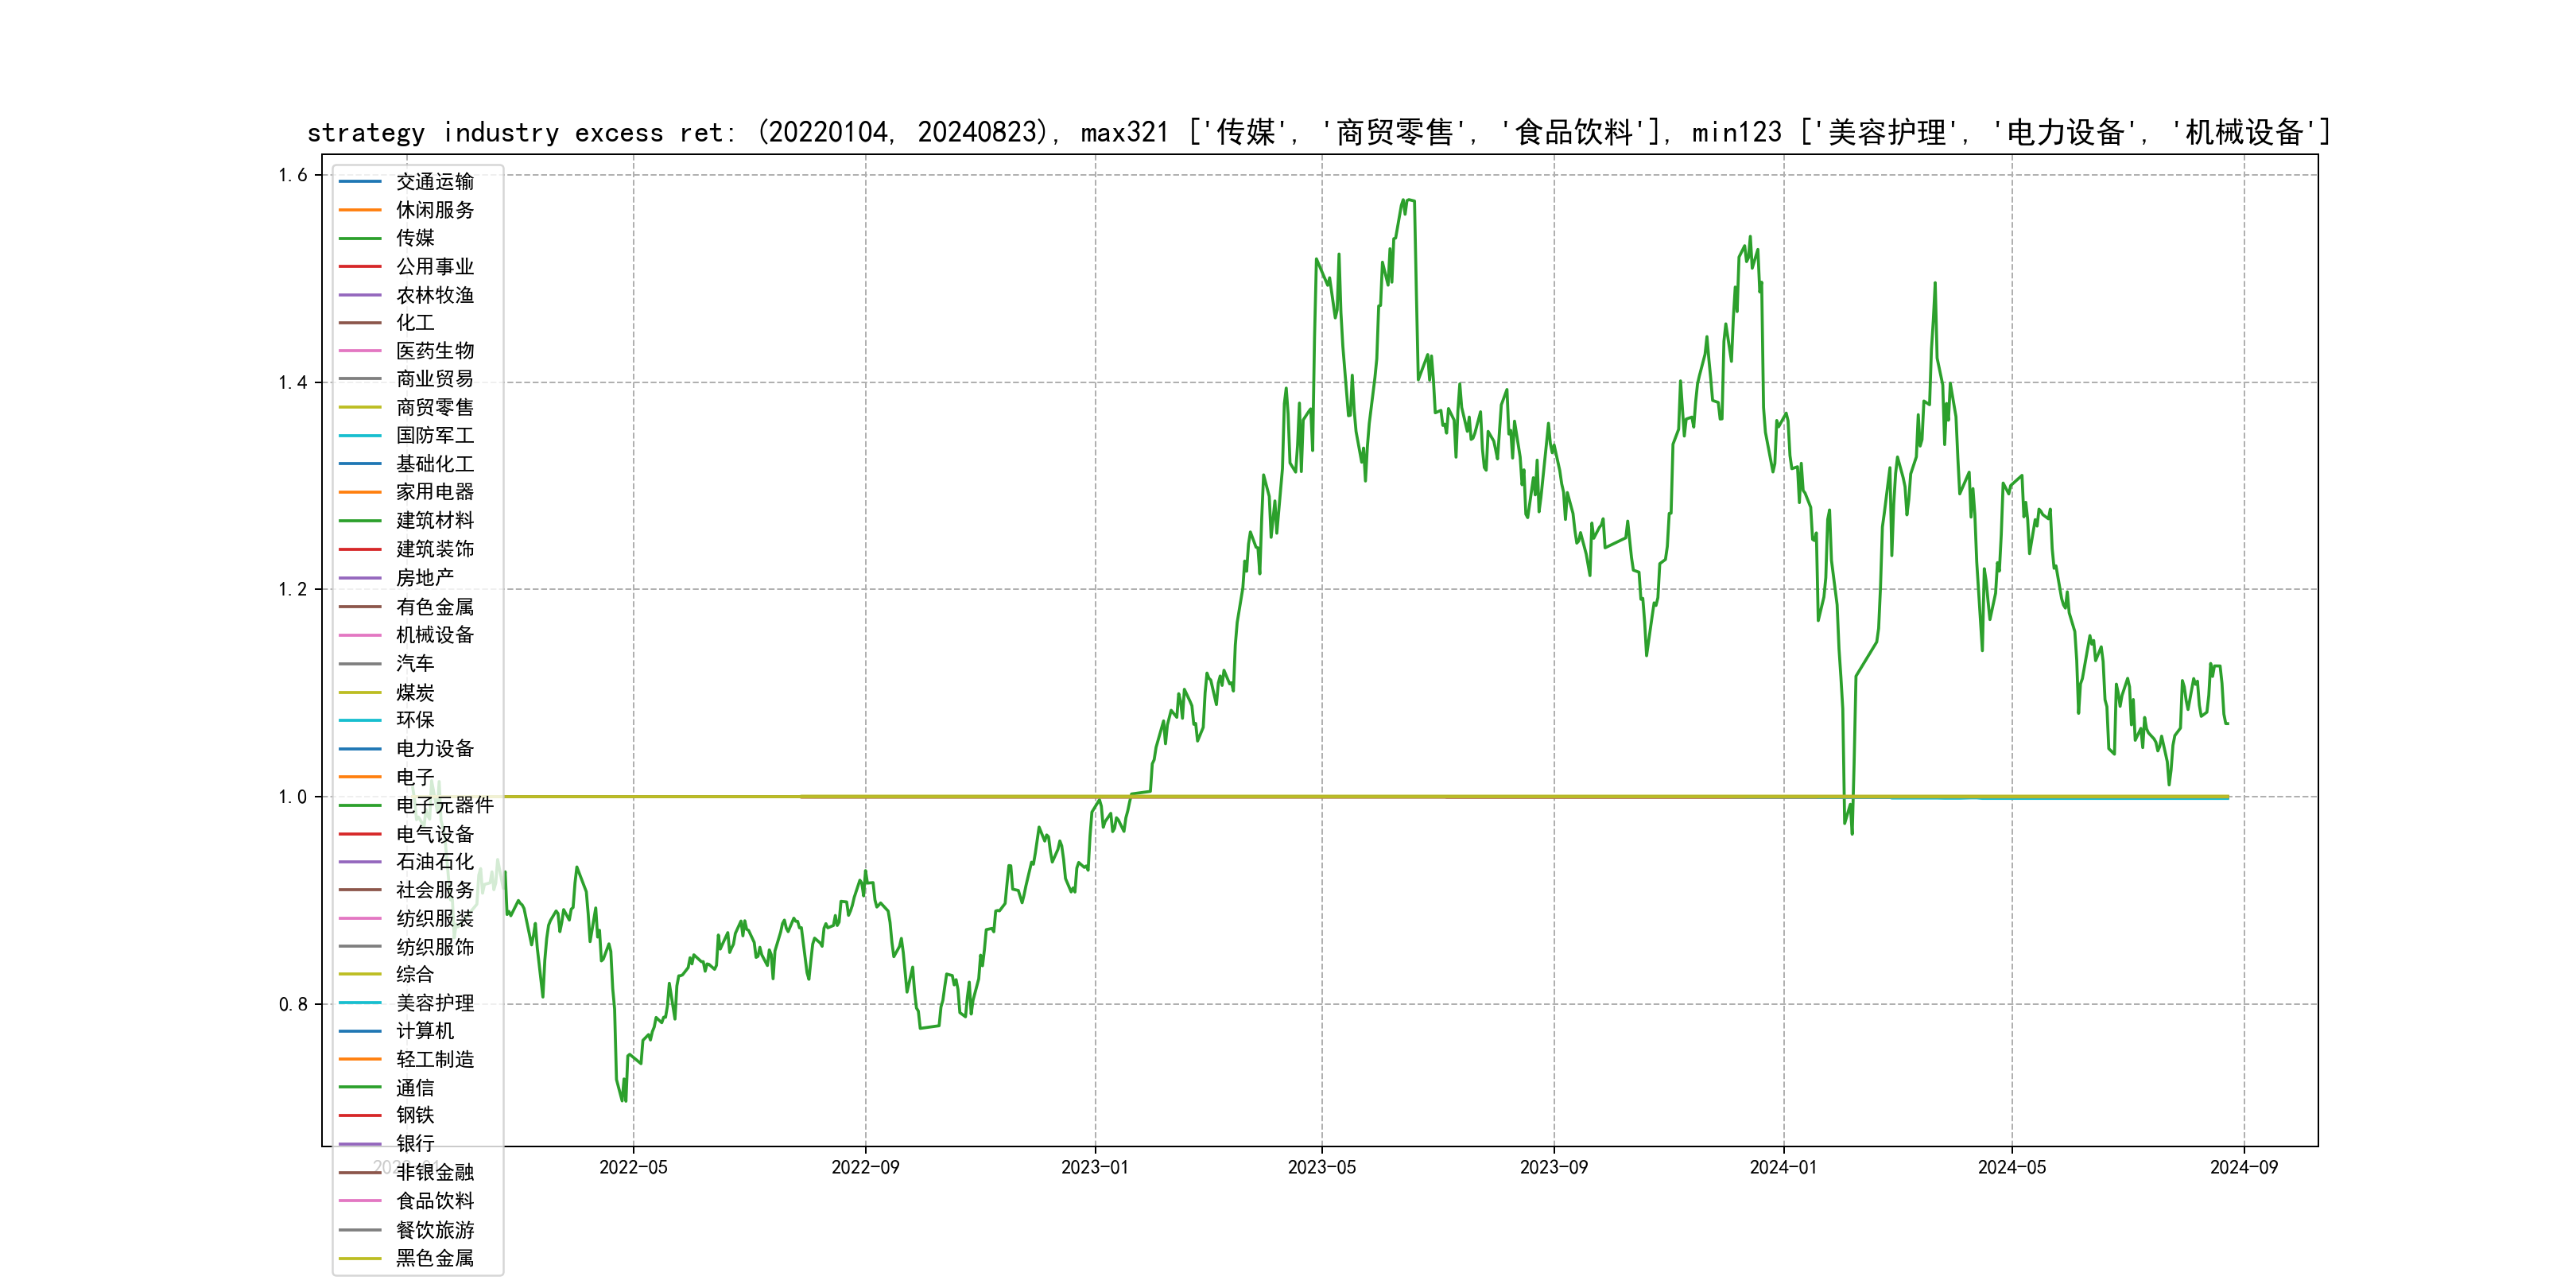Click the 银行 legend entry

(415, 1143)
